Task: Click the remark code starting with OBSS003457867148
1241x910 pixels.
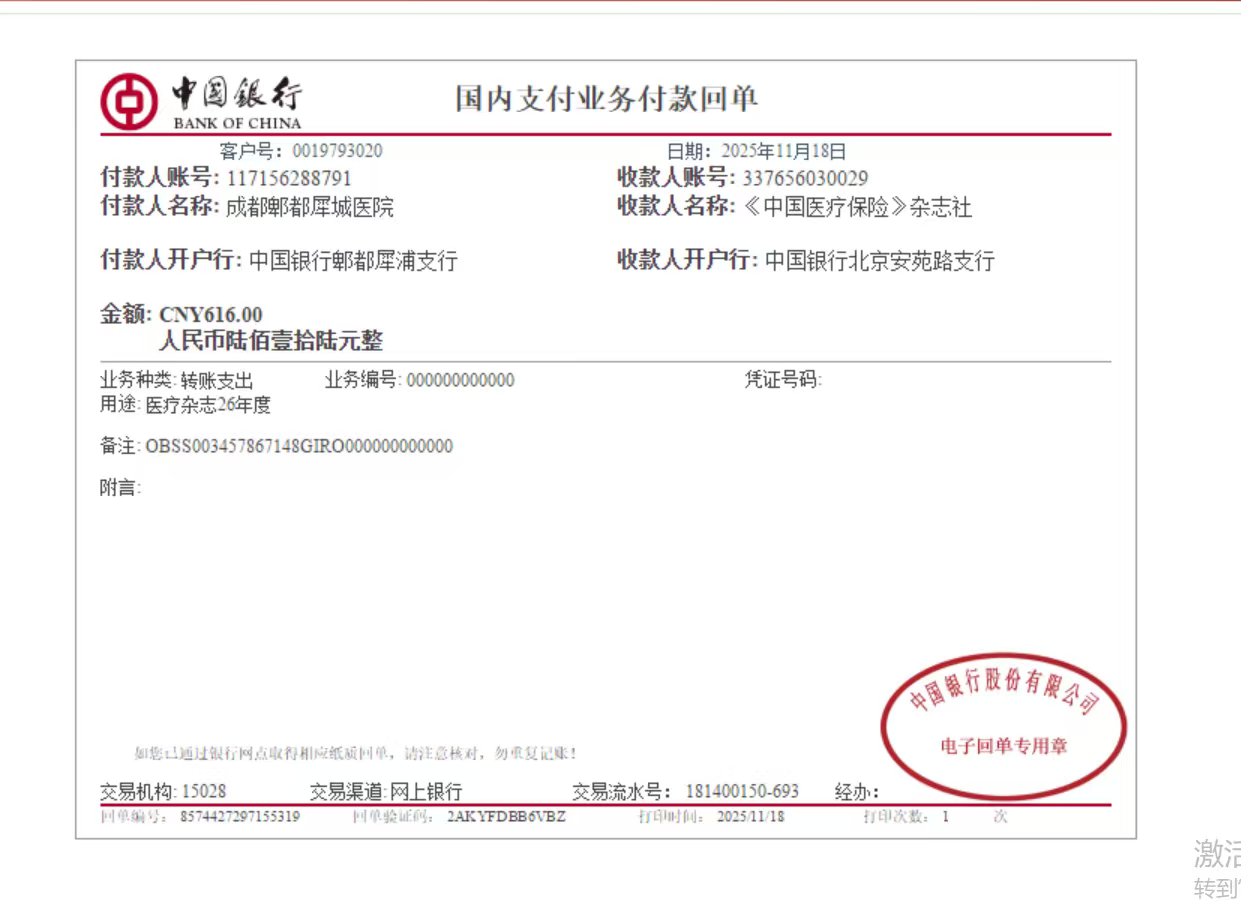Action: click(x=299, y=446)
